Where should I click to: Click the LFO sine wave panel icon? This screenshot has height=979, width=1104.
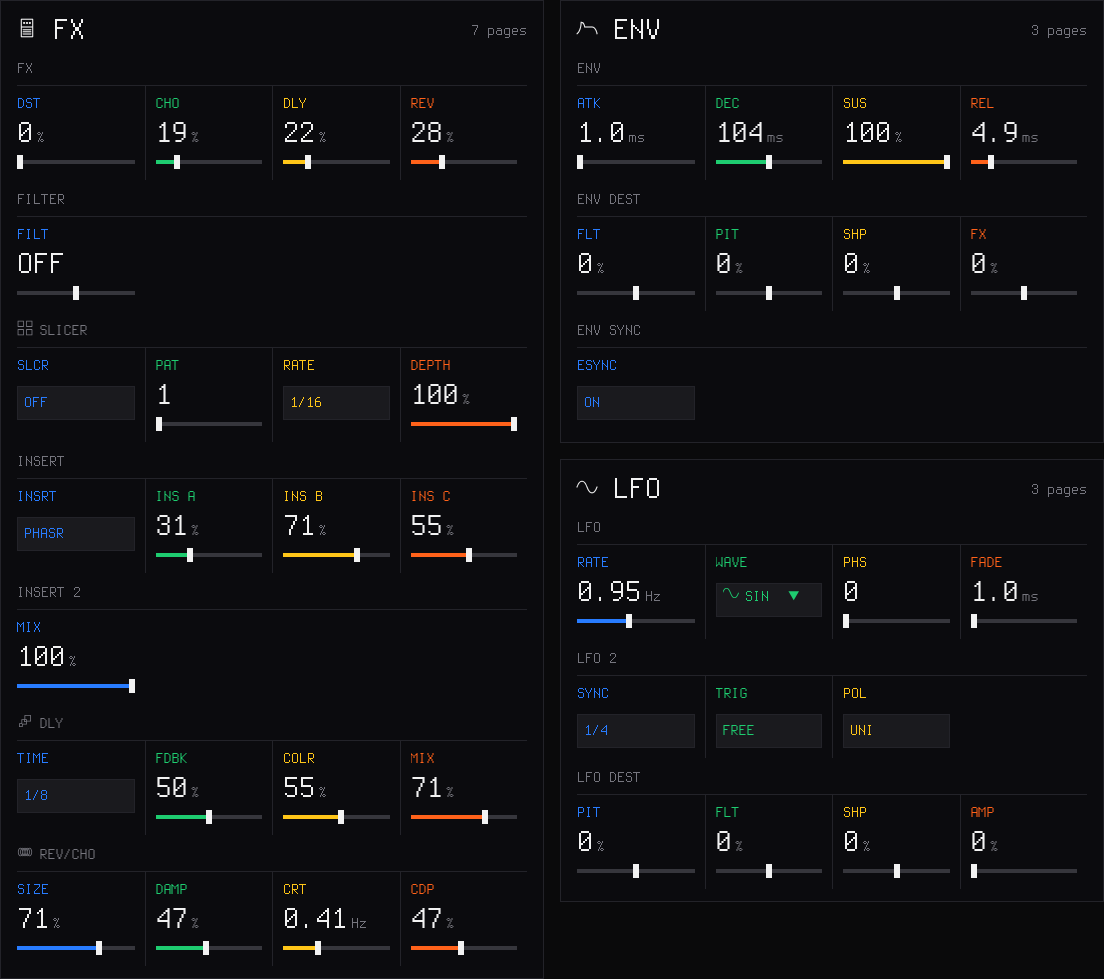[586, 487]
